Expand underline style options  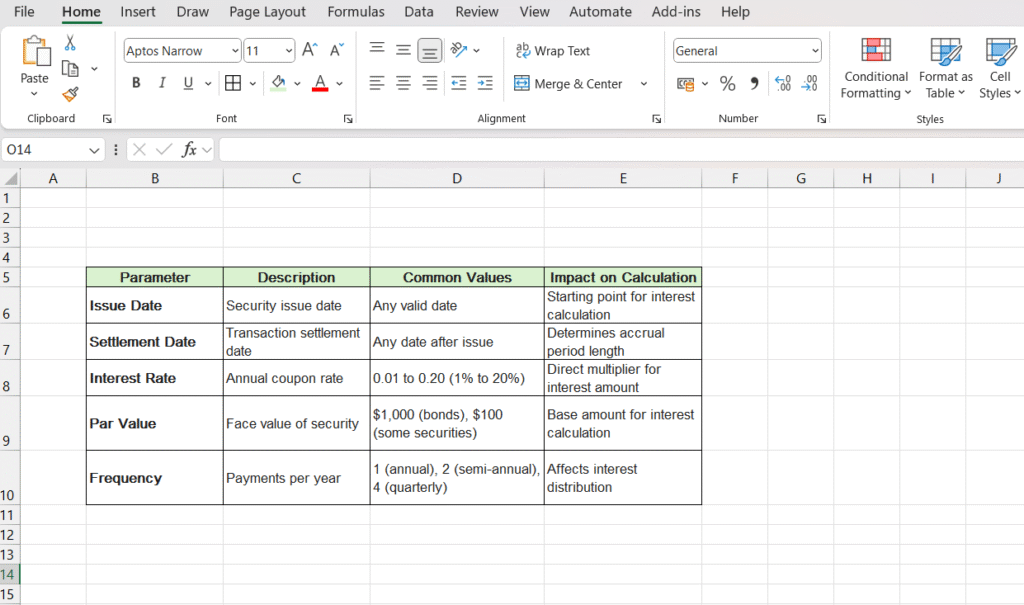(x=208, y=84)
